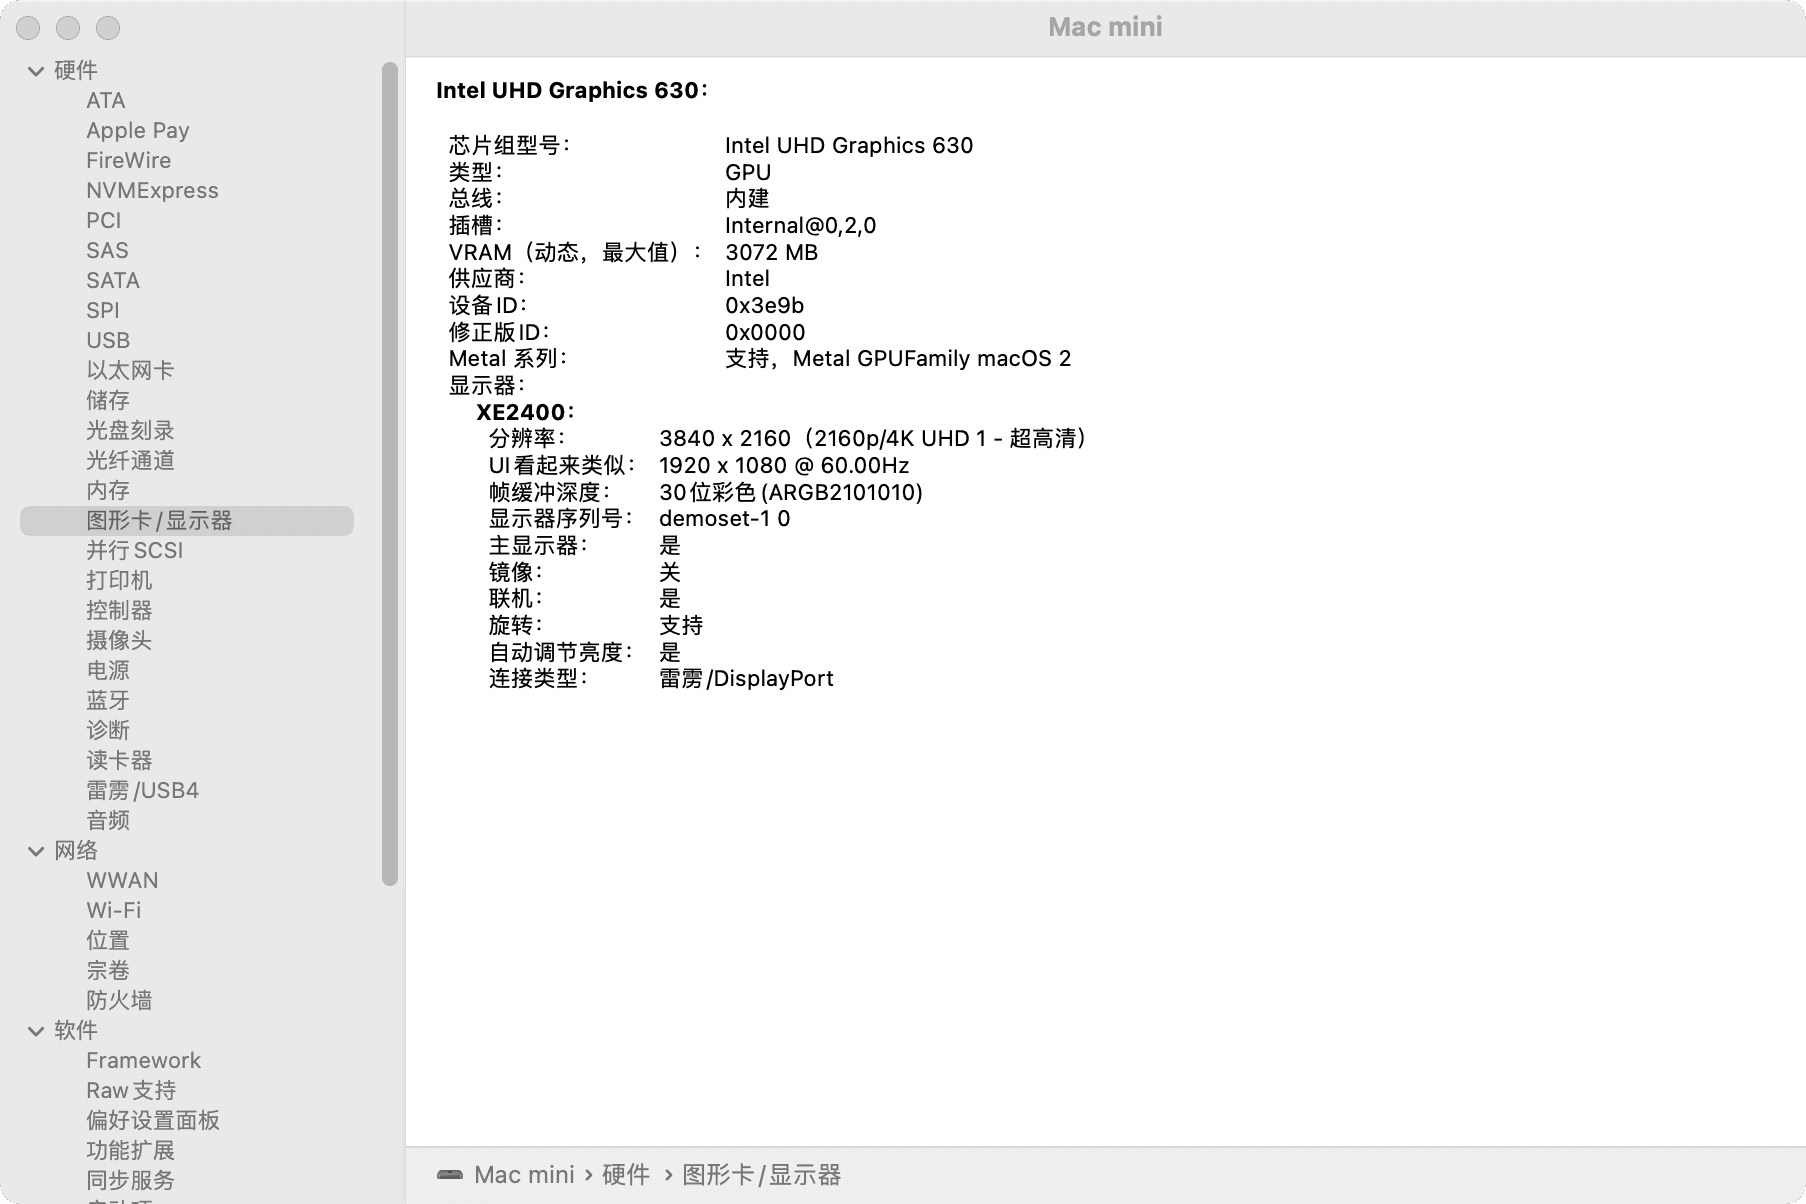Click Mac mini in the path bar
Image resolution: width=1806 pixels, height=1204 pixels.
[x=524, y=1175]
